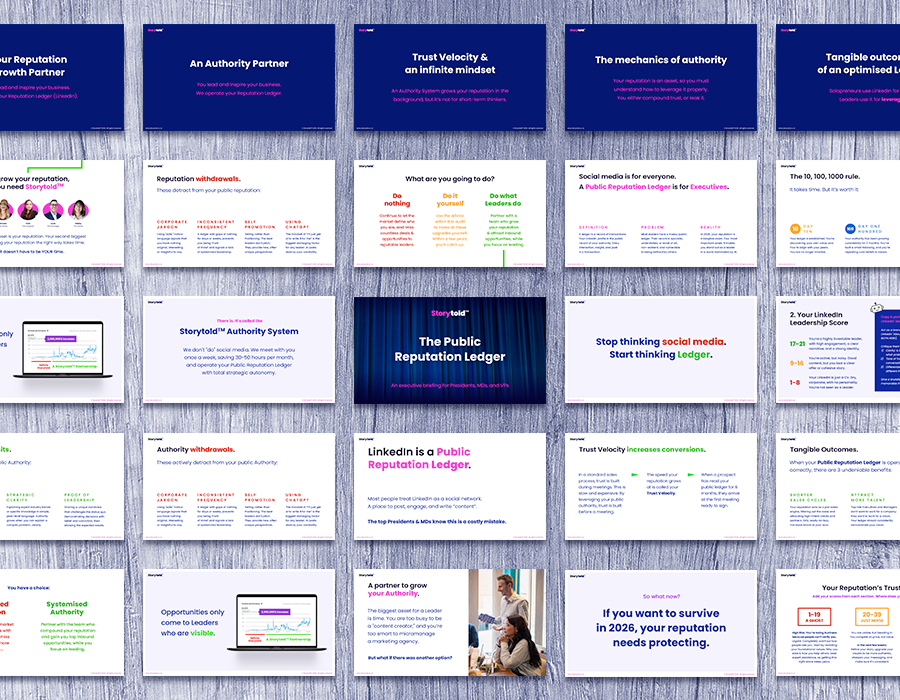Click the bespectacled man's profile photo
900x700 pixels.
pyautogui.click(x=53, y=210)
